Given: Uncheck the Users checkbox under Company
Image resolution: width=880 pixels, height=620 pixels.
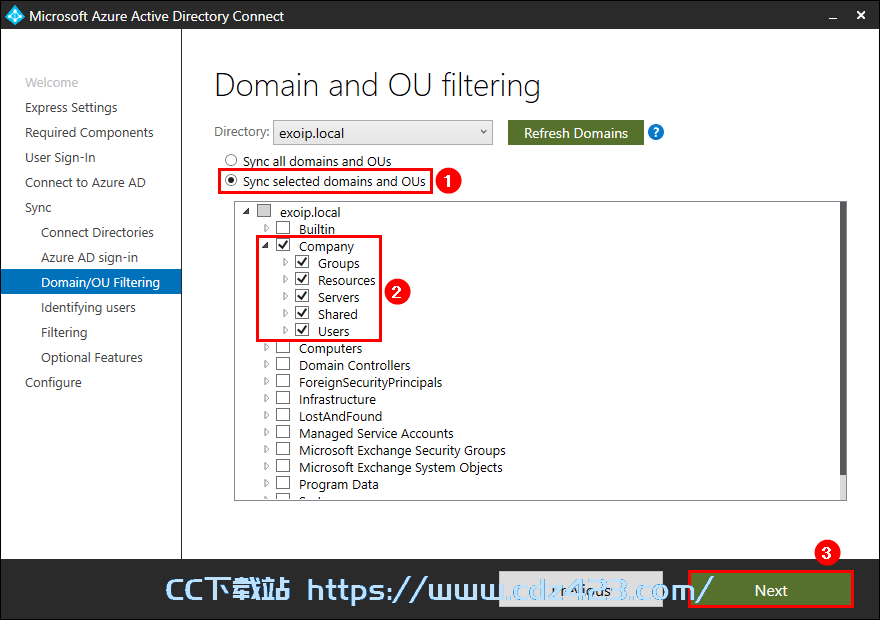Looking at the screenshot, I should (302, 330).
